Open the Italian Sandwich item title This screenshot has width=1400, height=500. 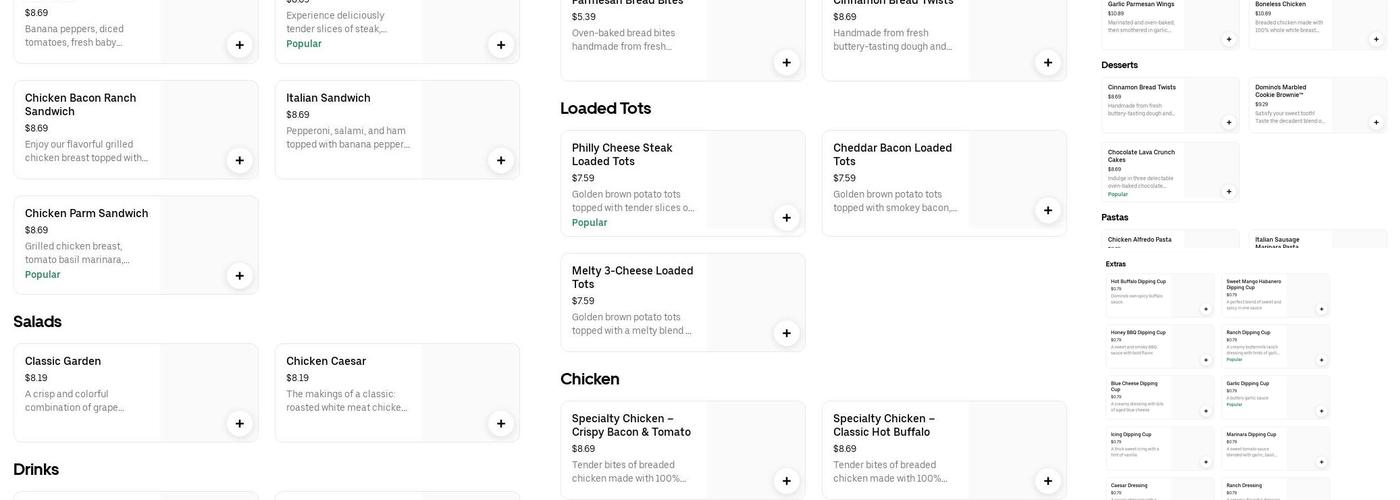pyautogui.click(x=328, y=98)
